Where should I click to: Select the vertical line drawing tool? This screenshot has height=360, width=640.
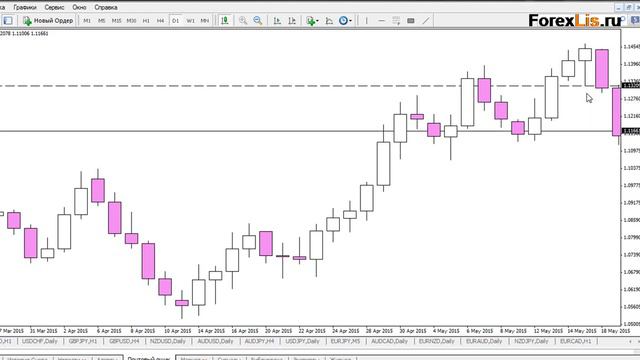coord(367,20)
